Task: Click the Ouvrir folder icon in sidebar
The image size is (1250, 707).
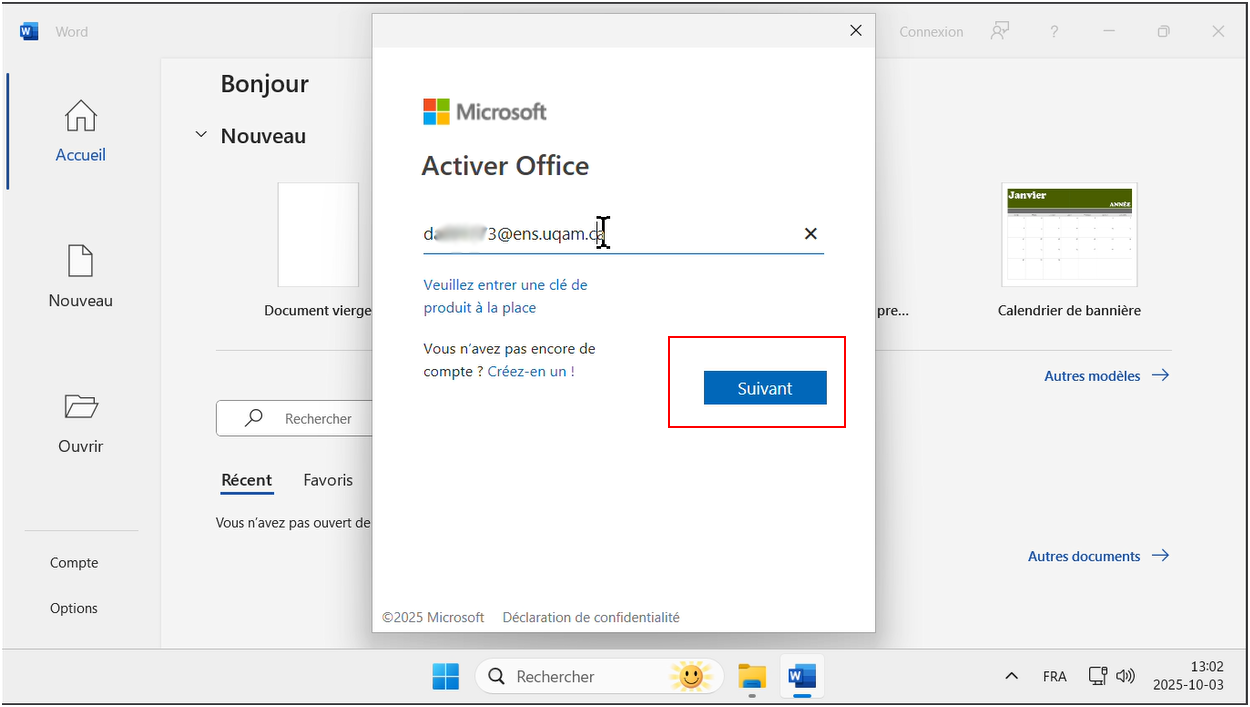Action: pyautogui.click(x=80, y=407)
